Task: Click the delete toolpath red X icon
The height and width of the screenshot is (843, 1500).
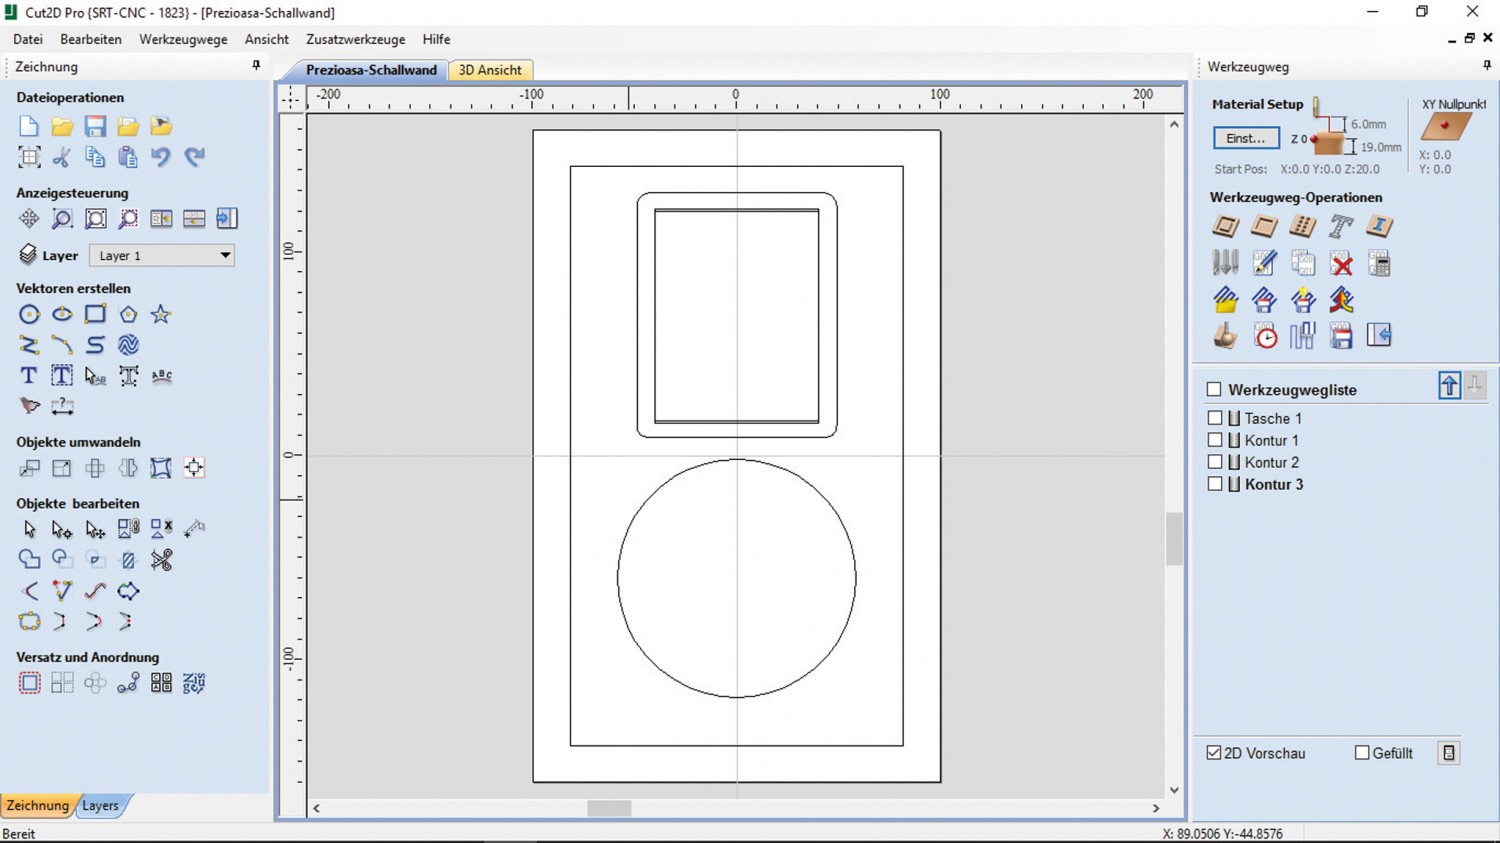Action: [1341, 264]
